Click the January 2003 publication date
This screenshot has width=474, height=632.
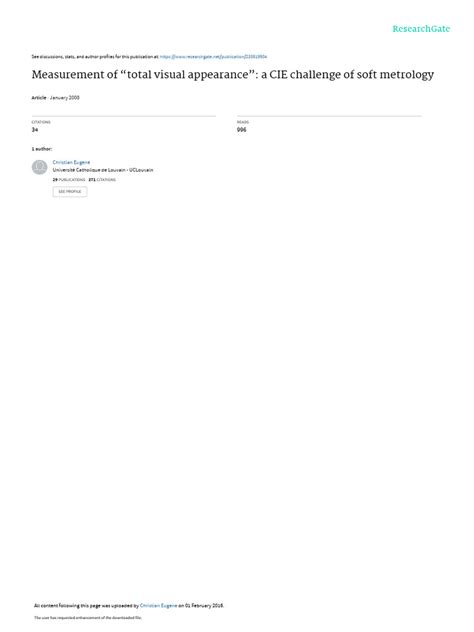[x=64, y=98]
